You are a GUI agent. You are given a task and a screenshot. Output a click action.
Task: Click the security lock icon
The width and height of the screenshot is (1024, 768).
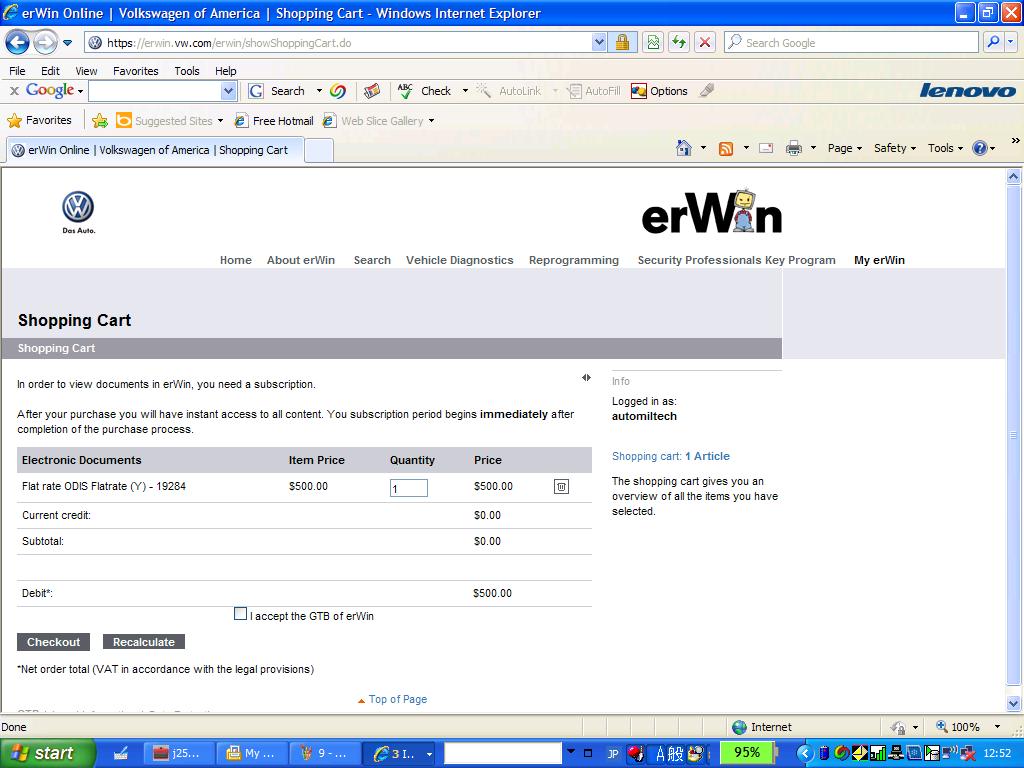622,43
